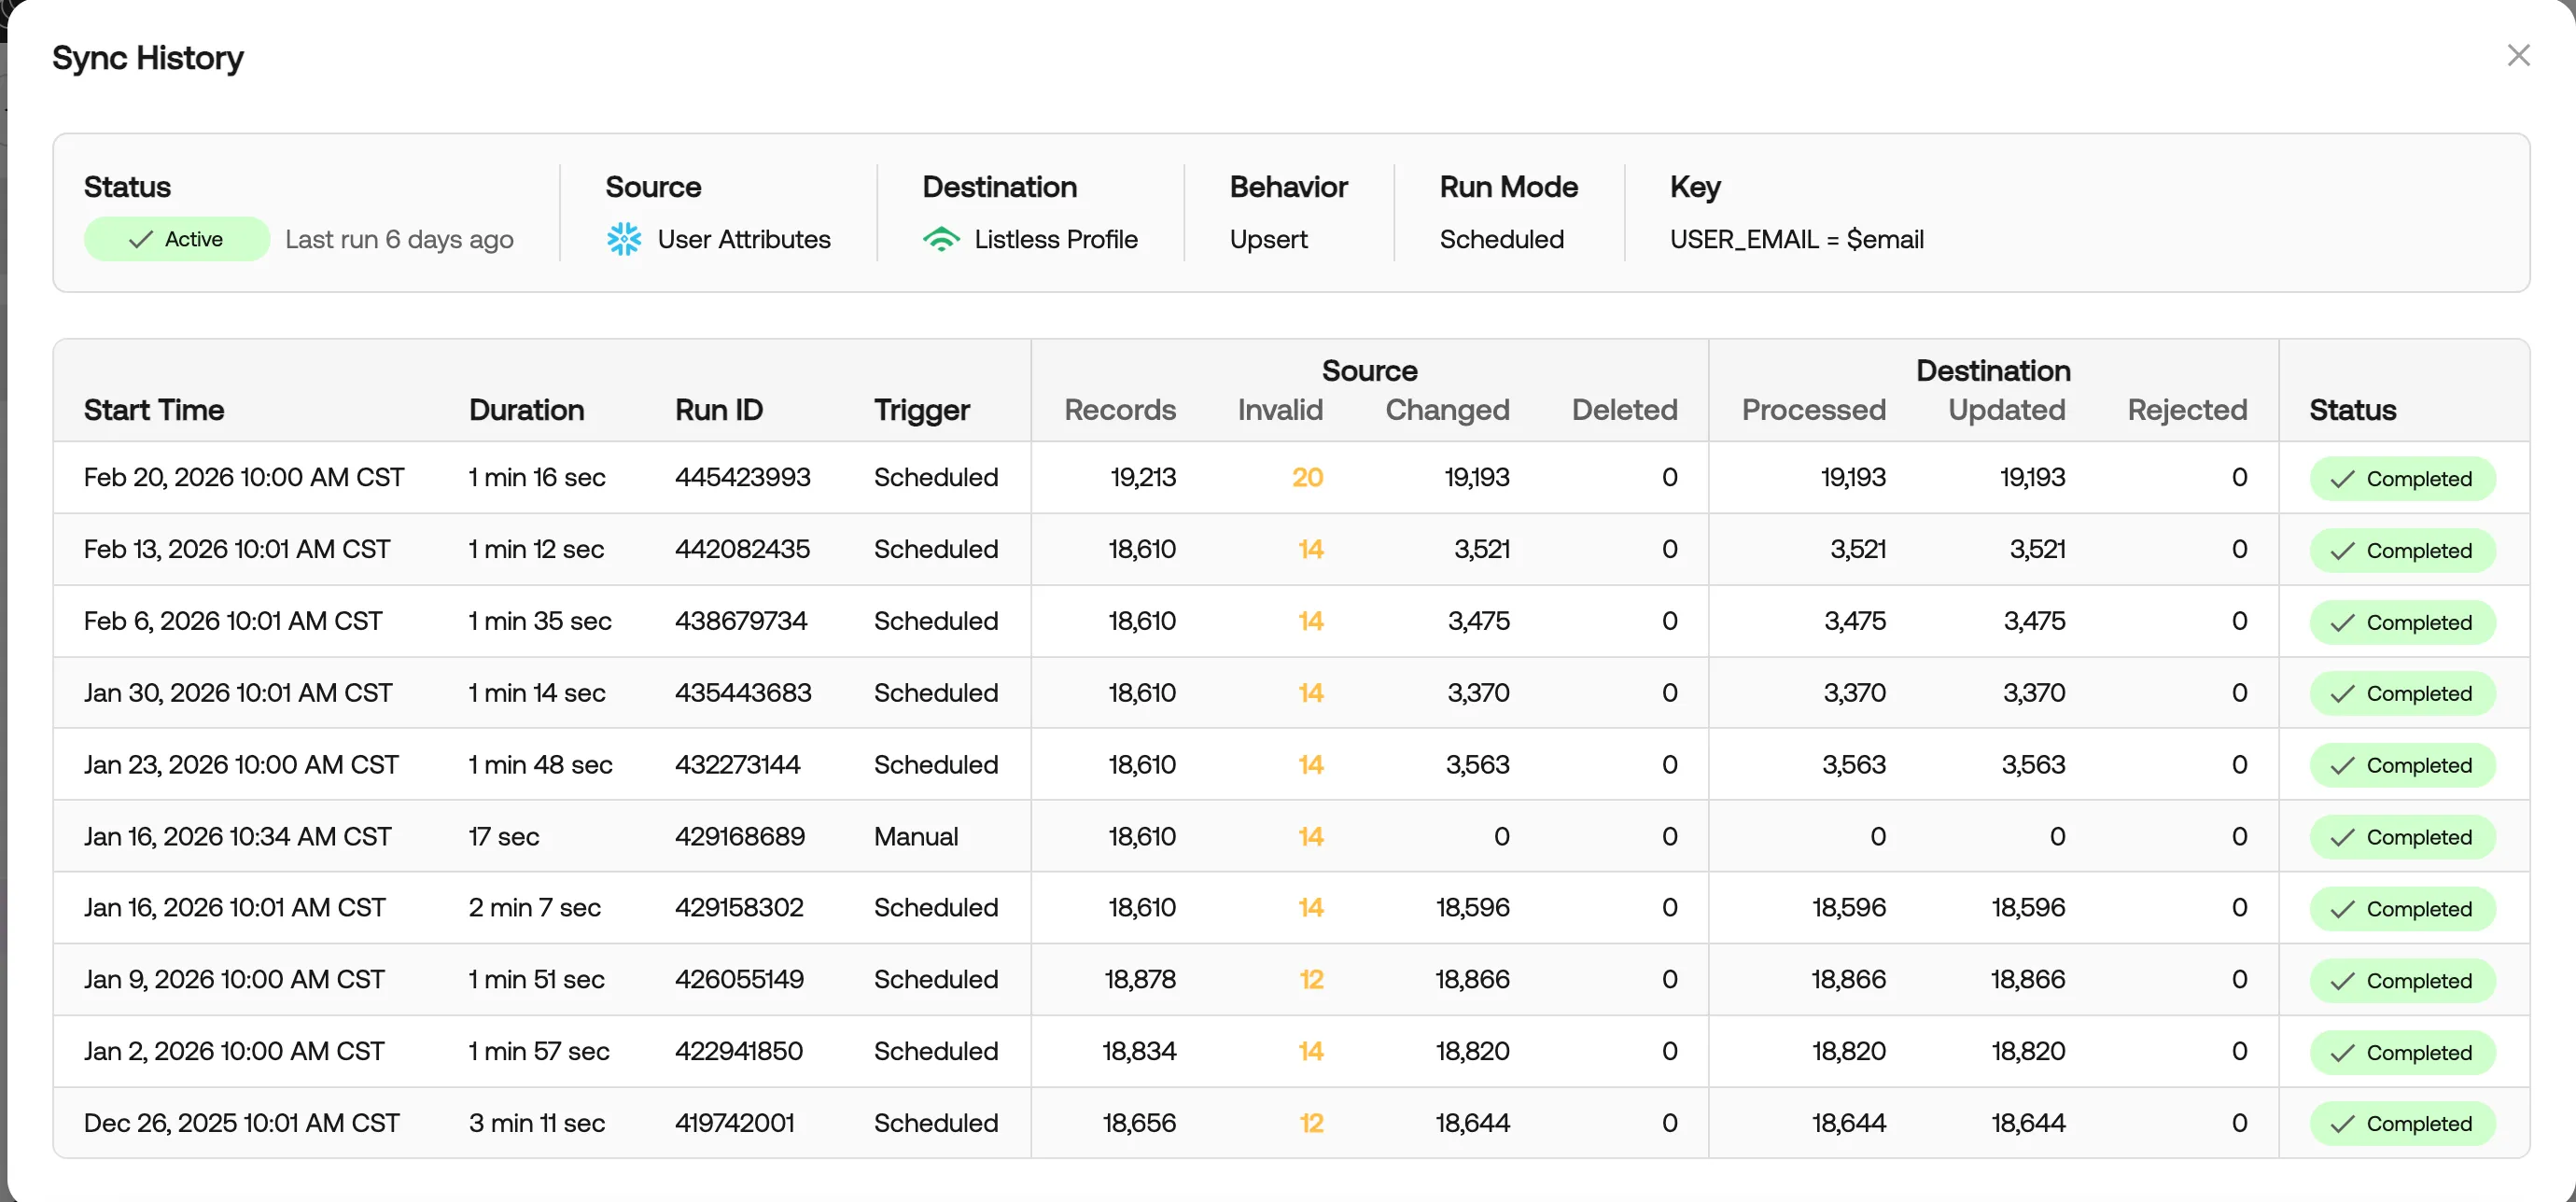
Task: Click the 19,213 records value
Action: (x=1143, y=477)
